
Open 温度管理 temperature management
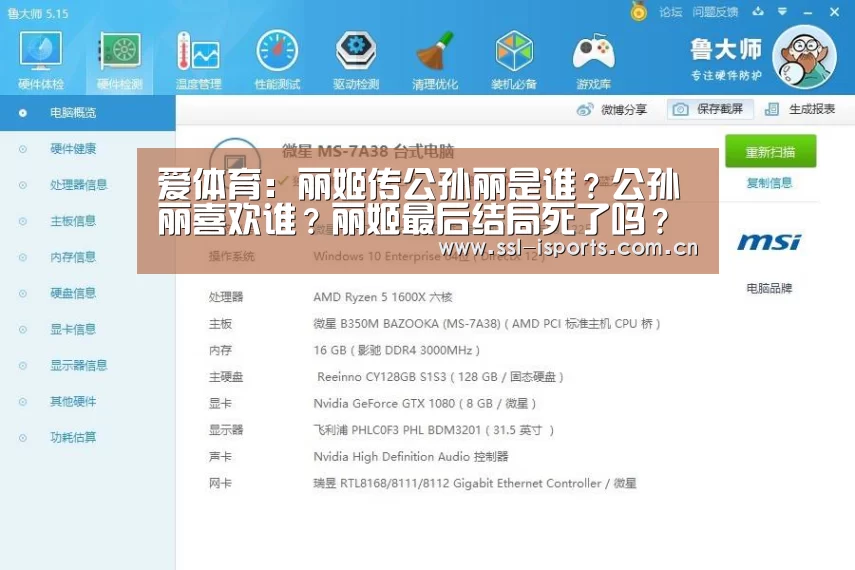pyautogui.click(x=198, y=60)
